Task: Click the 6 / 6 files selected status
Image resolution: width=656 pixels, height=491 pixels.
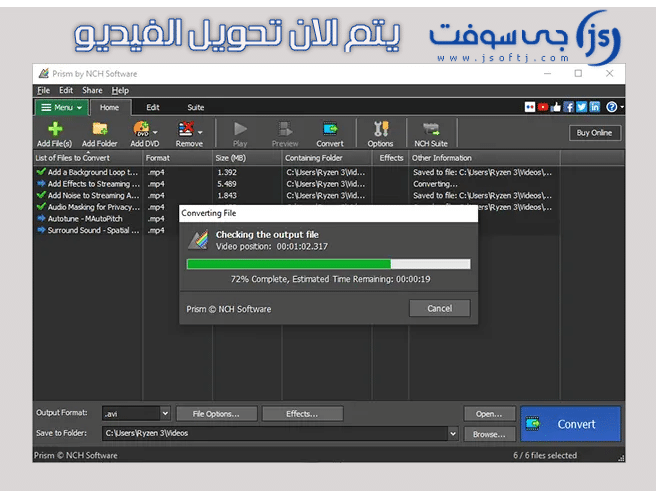Action: [545, 455]
